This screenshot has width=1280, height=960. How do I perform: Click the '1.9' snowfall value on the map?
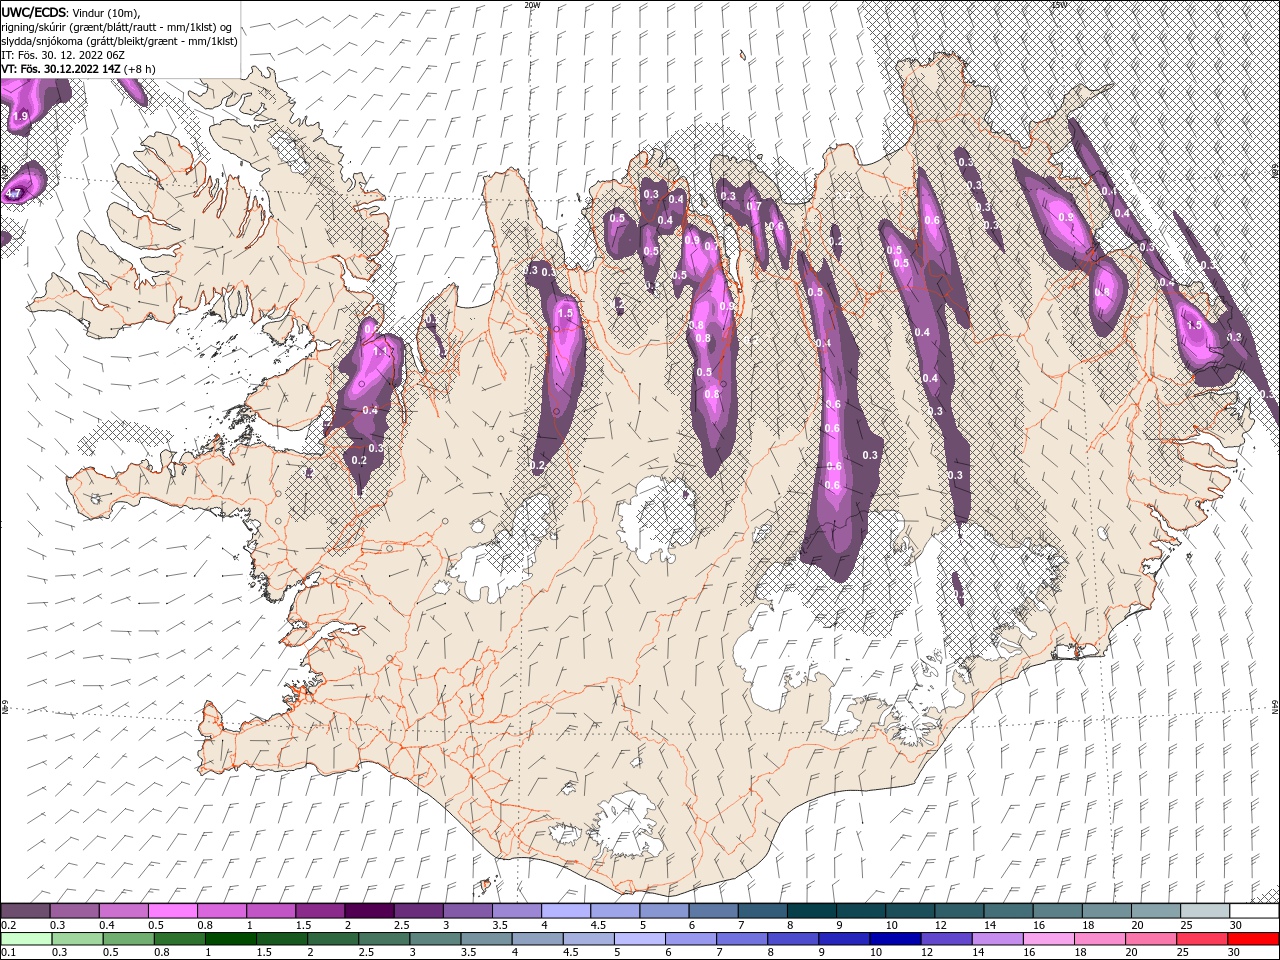[20, 117]
